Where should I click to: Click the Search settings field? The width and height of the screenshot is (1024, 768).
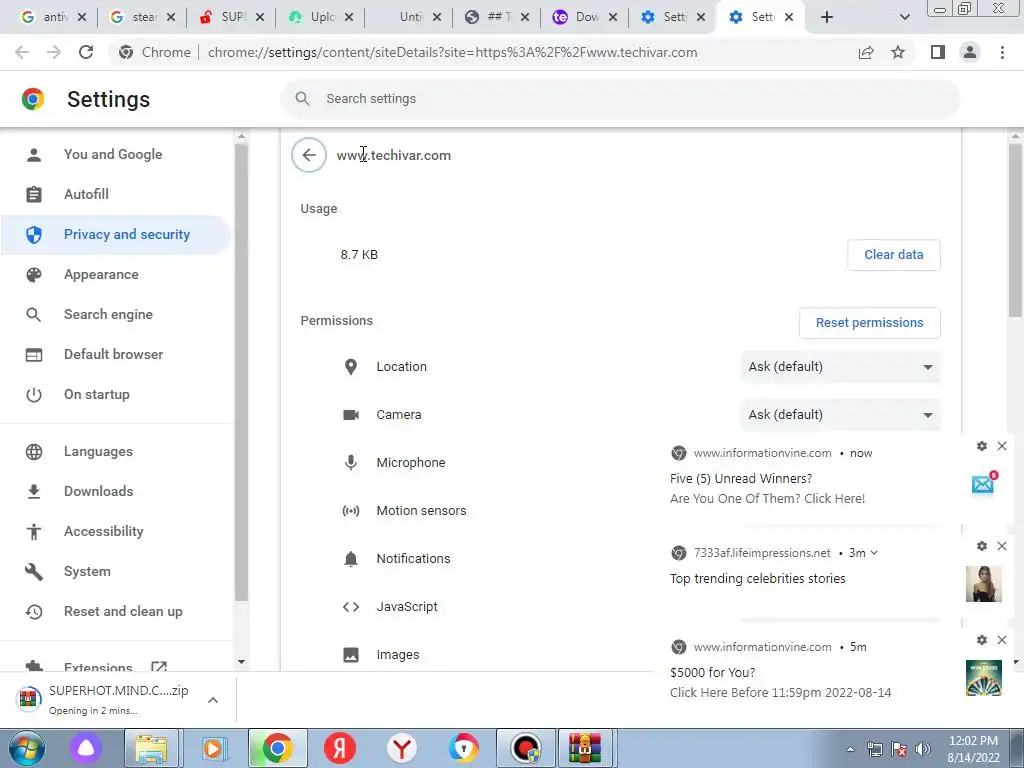click(620, 99)
